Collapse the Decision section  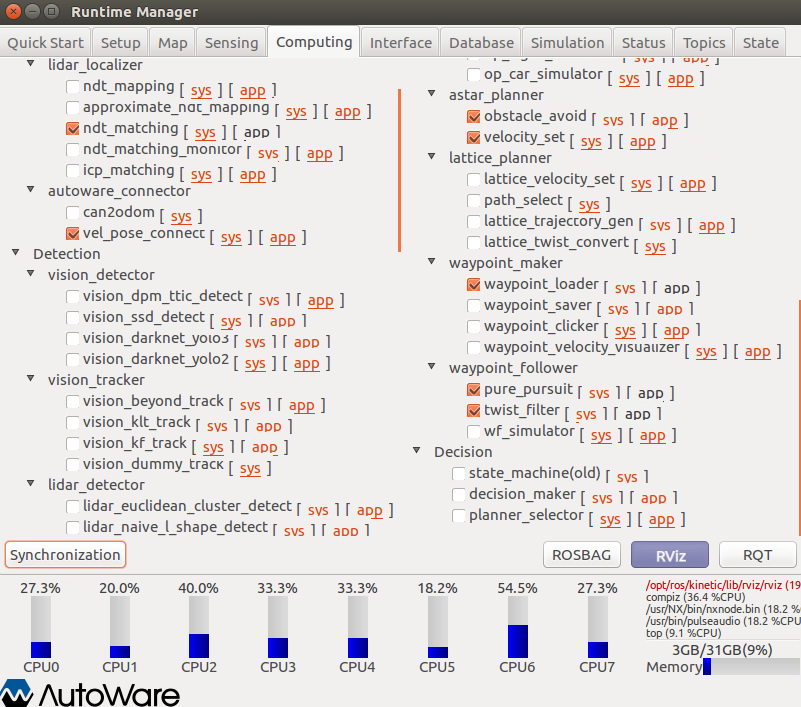click(417, 451)
